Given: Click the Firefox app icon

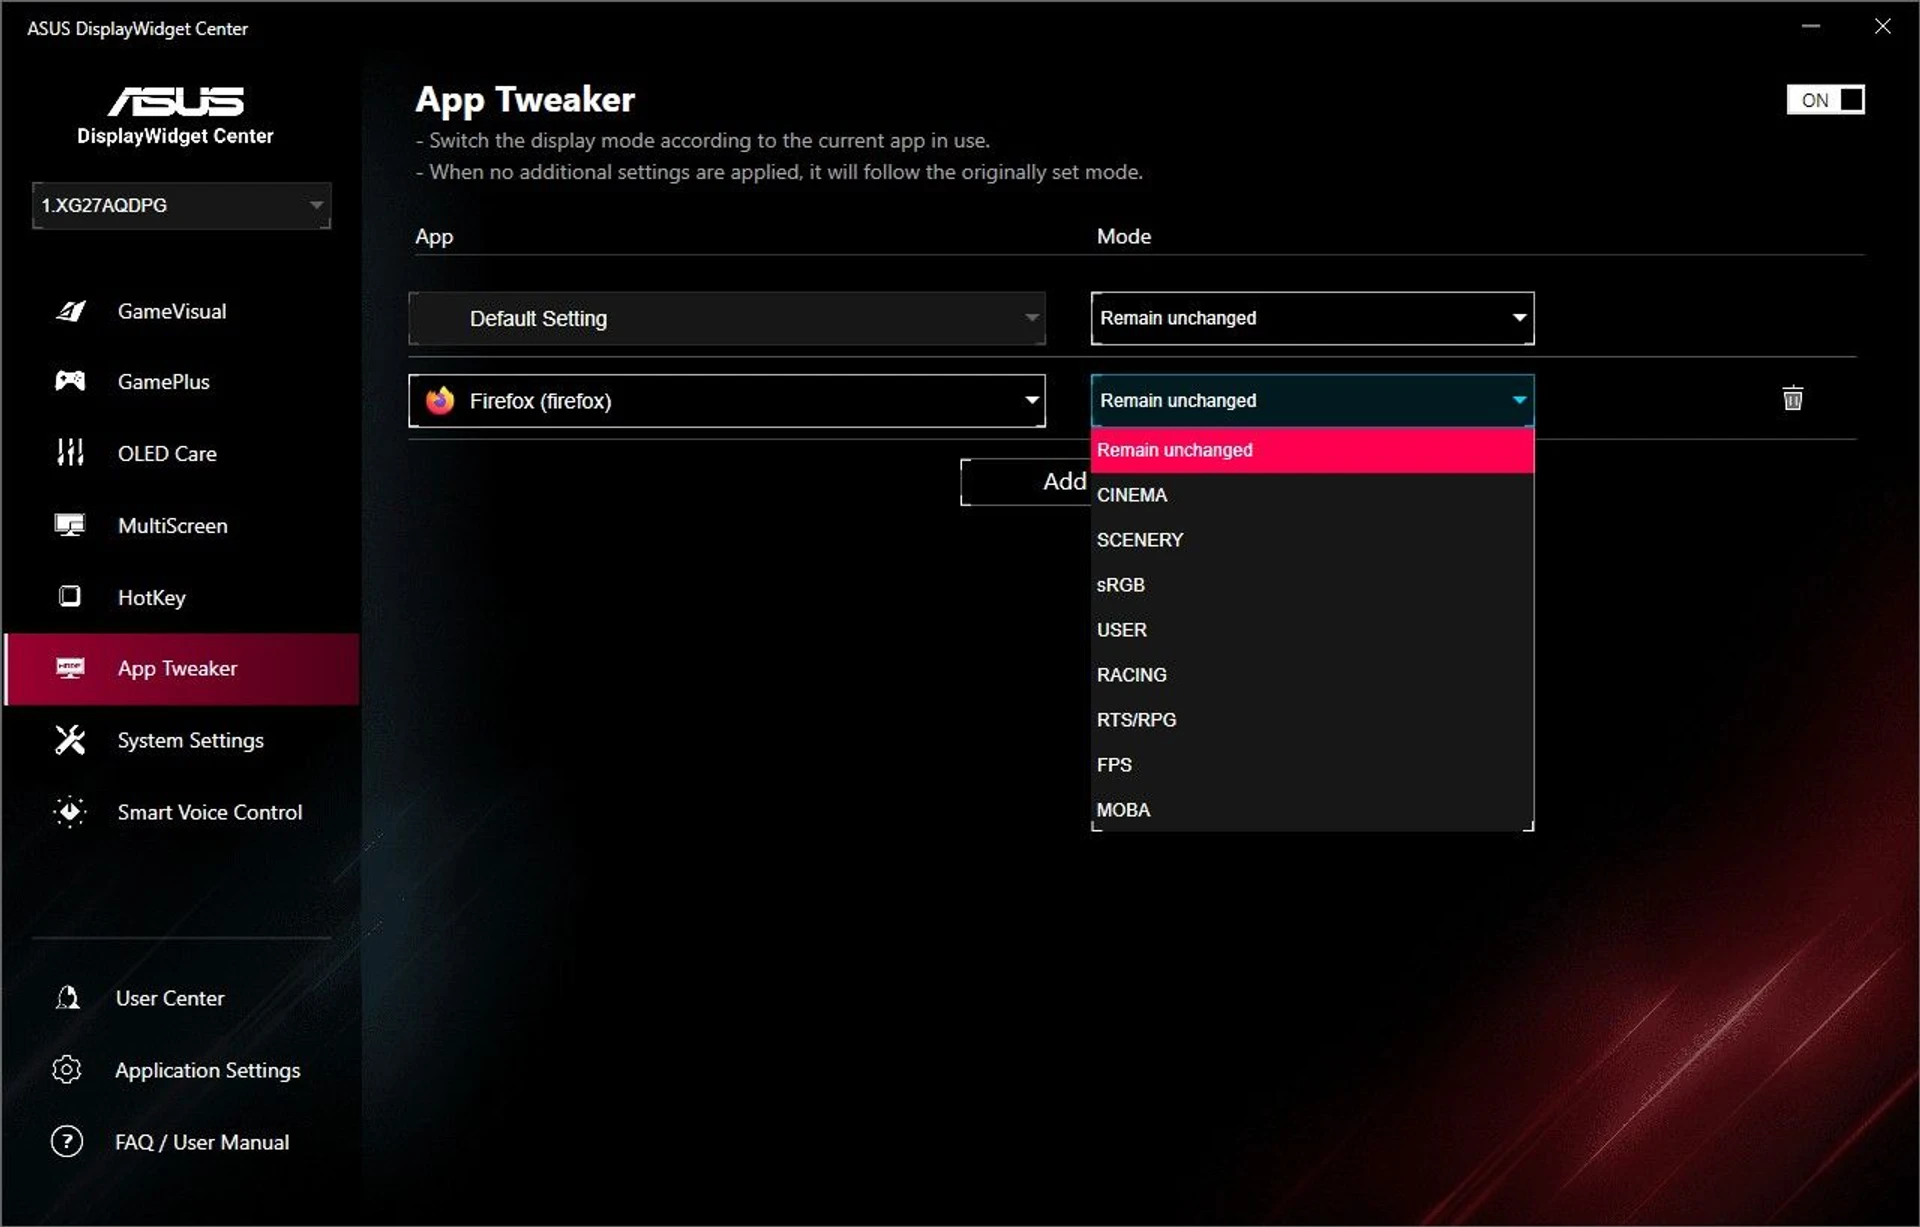Looking at the screenshot, I should (x=440, y=401).
